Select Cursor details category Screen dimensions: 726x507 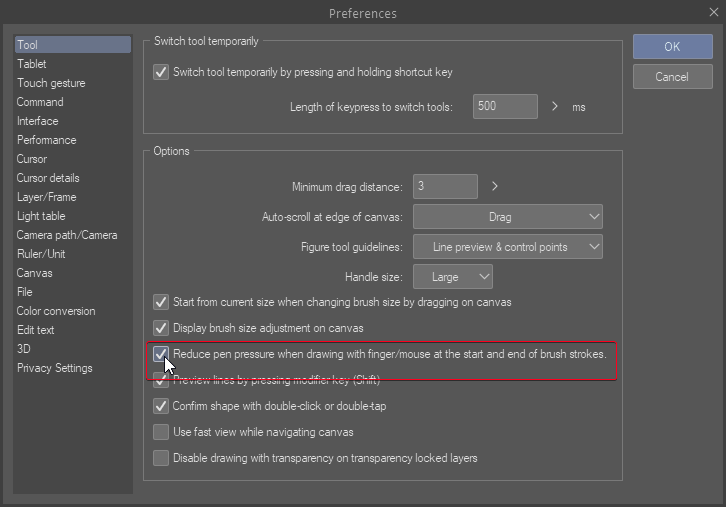[x=48, y=178]
